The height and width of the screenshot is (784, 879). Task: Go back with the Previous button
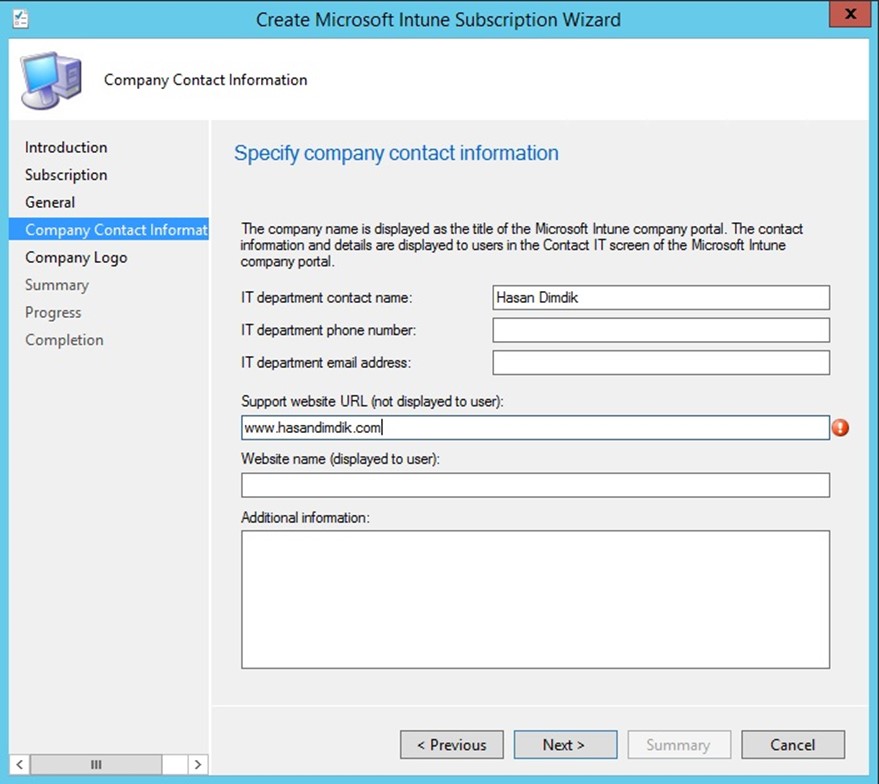452,745
